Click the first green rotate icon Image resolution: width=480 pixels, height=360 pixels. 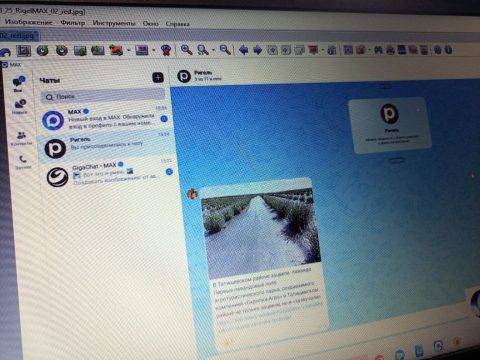tap(42, 51)
